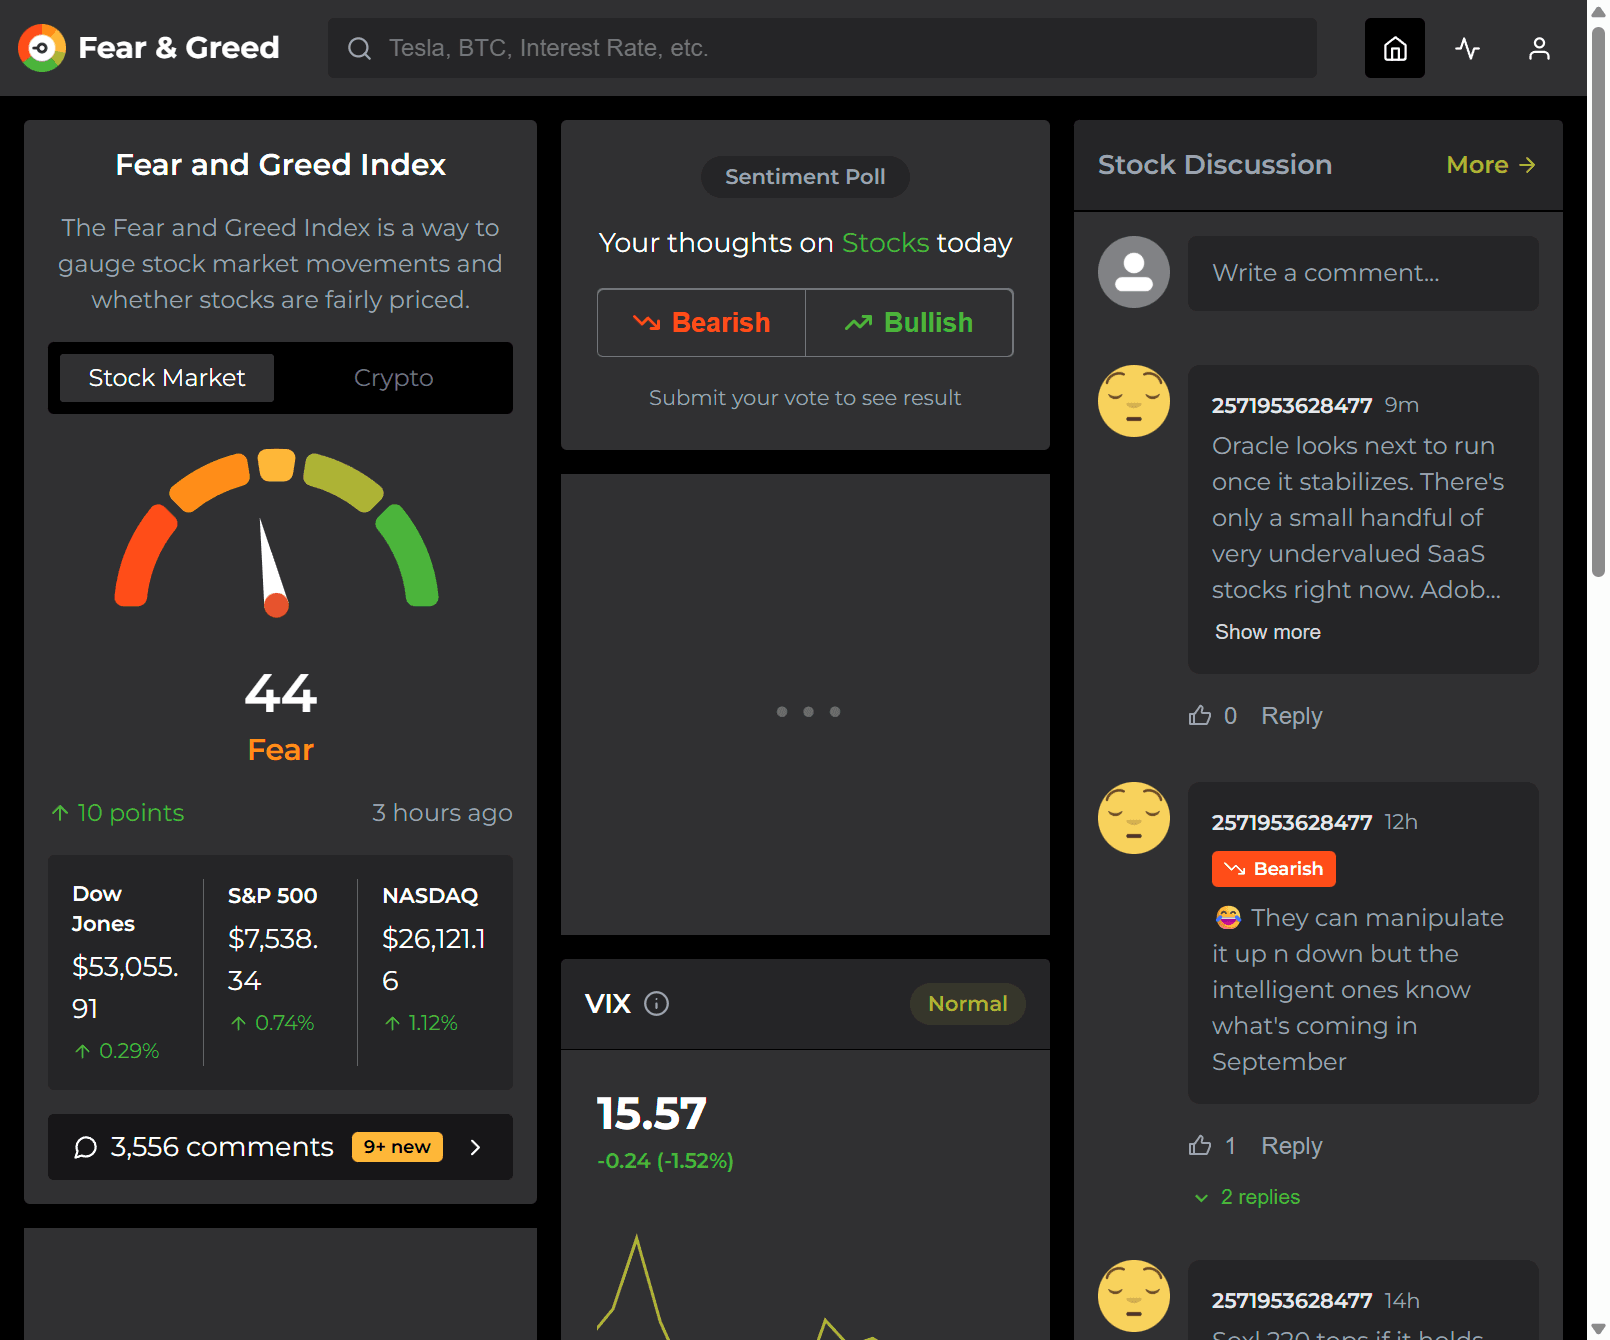Select Stock Market index toggle

[167, 378]
